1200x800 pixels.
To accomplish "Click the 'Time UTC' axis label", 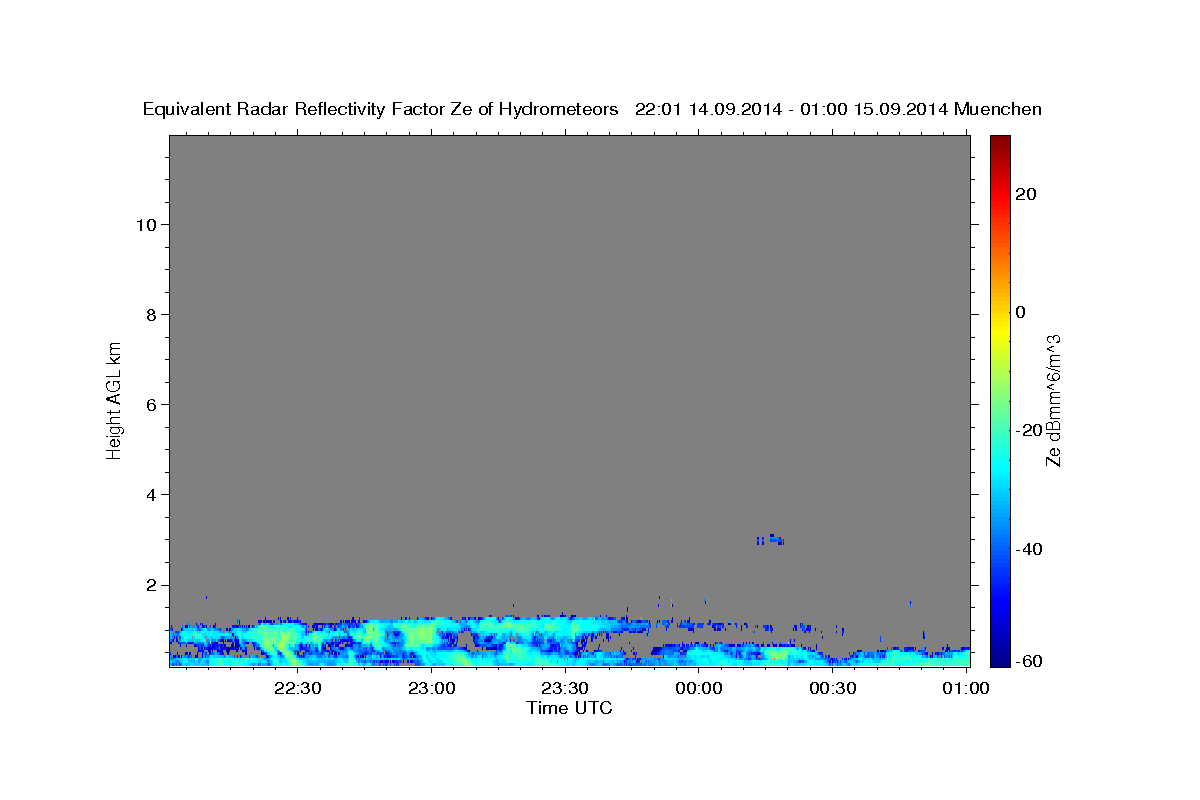I will (569, 708).
